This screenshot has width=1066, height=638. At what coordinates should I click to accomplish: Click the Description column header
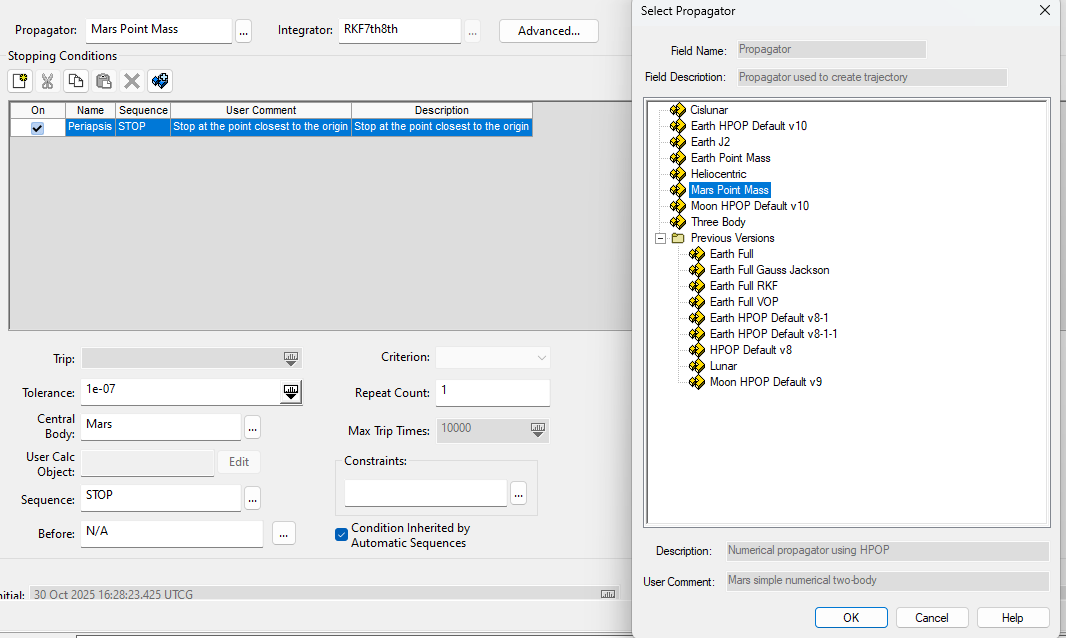[x=442, y=110]
